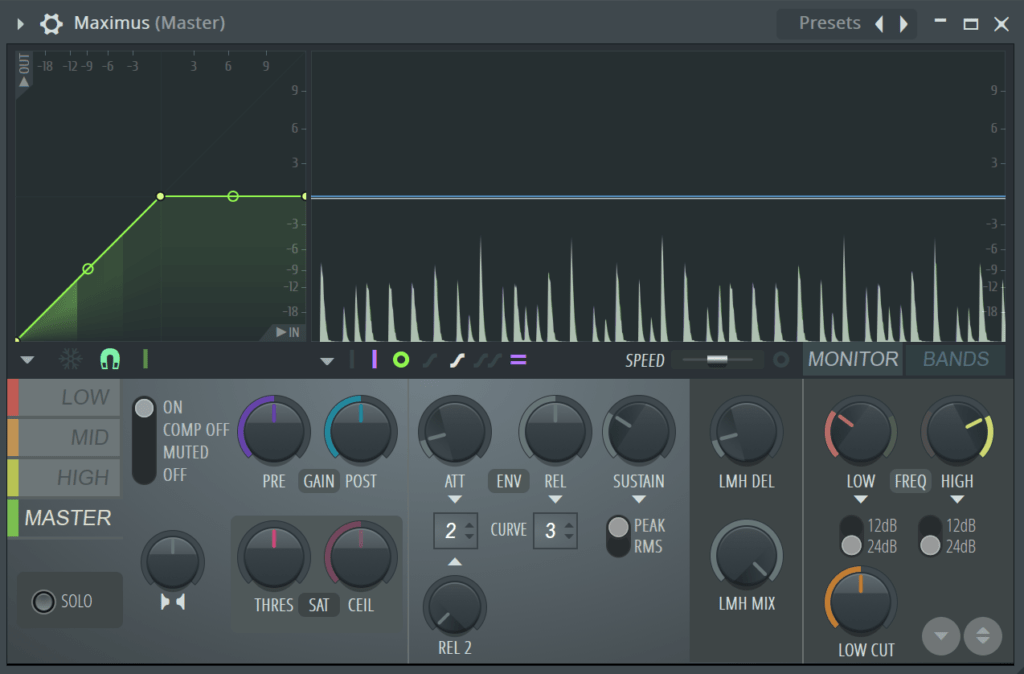Go to next preset arrow
The image size is (1024, 674).
coord(904,24)
